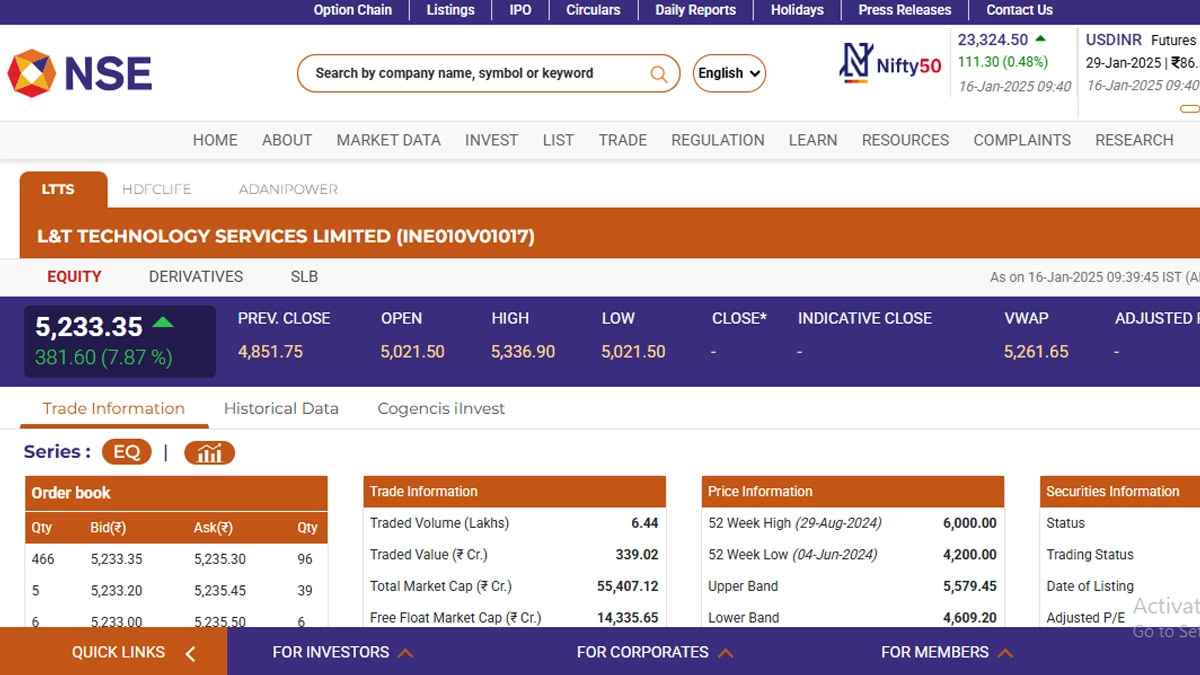The height and width of the screenshot is (675, 1200).
Task: Open the English language dropdown
Action: (x=729, y=73)
